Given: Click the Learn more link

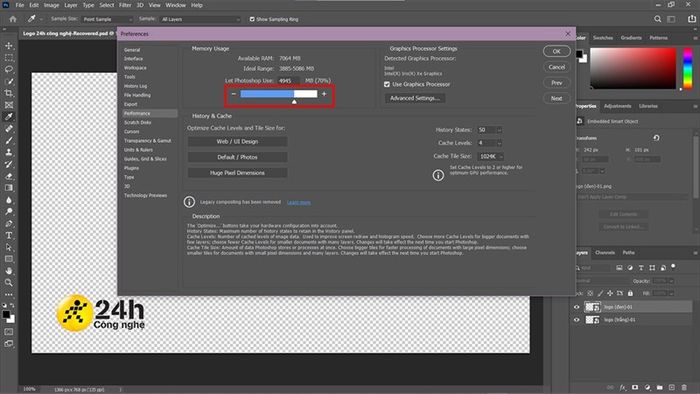Looking at the screenshot, I should pyautogui.click(x=299, y=203).
